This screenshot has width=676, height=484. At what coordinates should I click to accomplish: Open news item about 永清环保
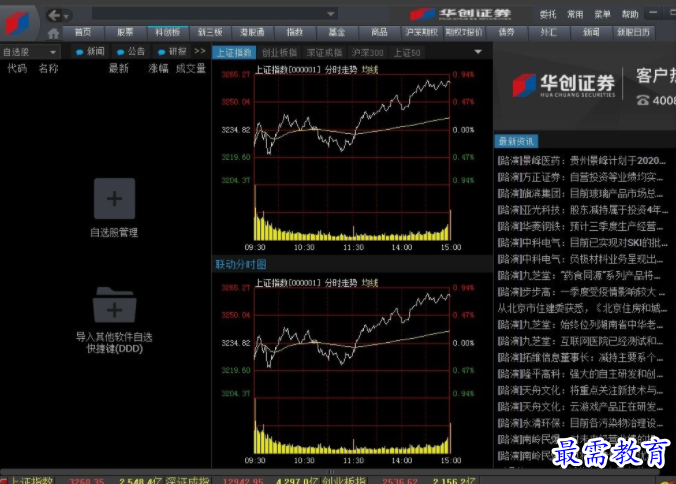pos(581,423)
